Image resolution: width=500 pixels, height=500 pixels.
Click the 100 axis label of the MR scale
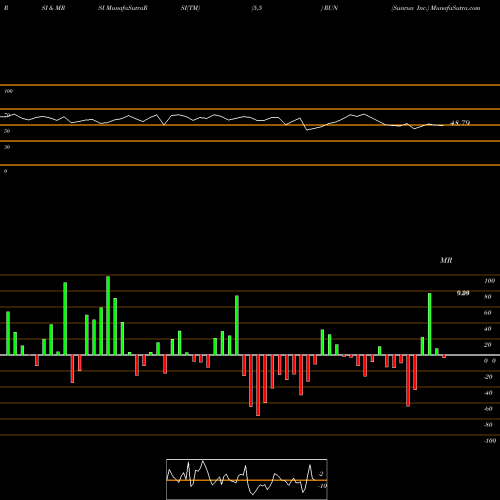click(489, 281)
